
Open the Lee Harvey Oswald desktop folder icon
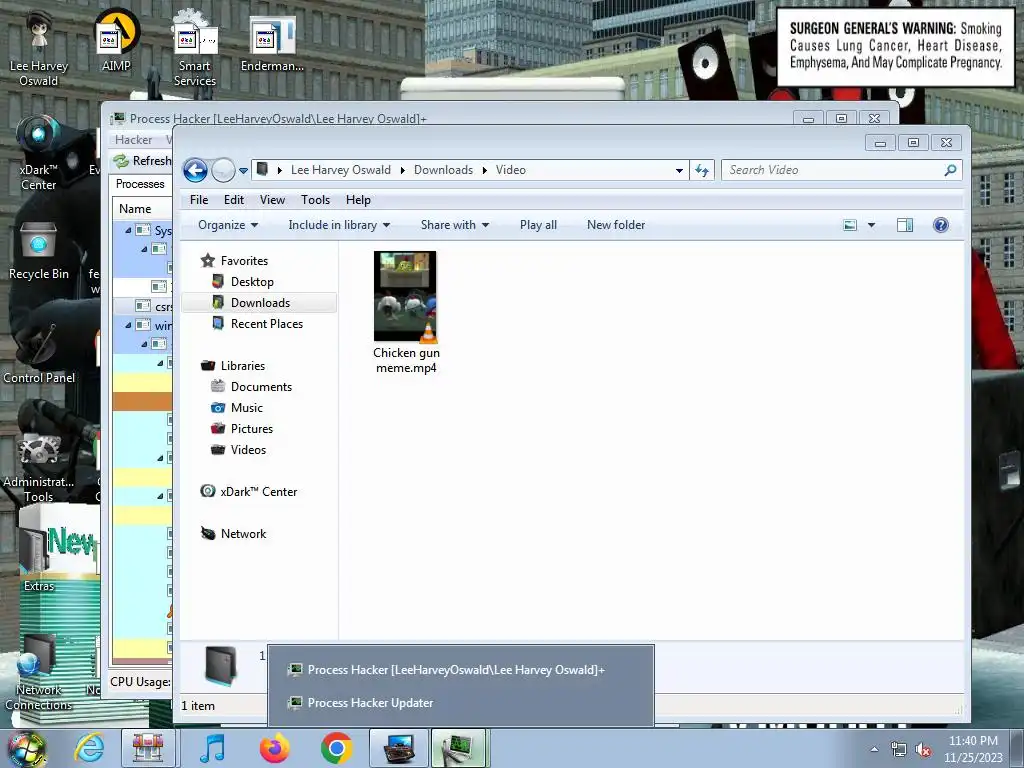[39, 50]
